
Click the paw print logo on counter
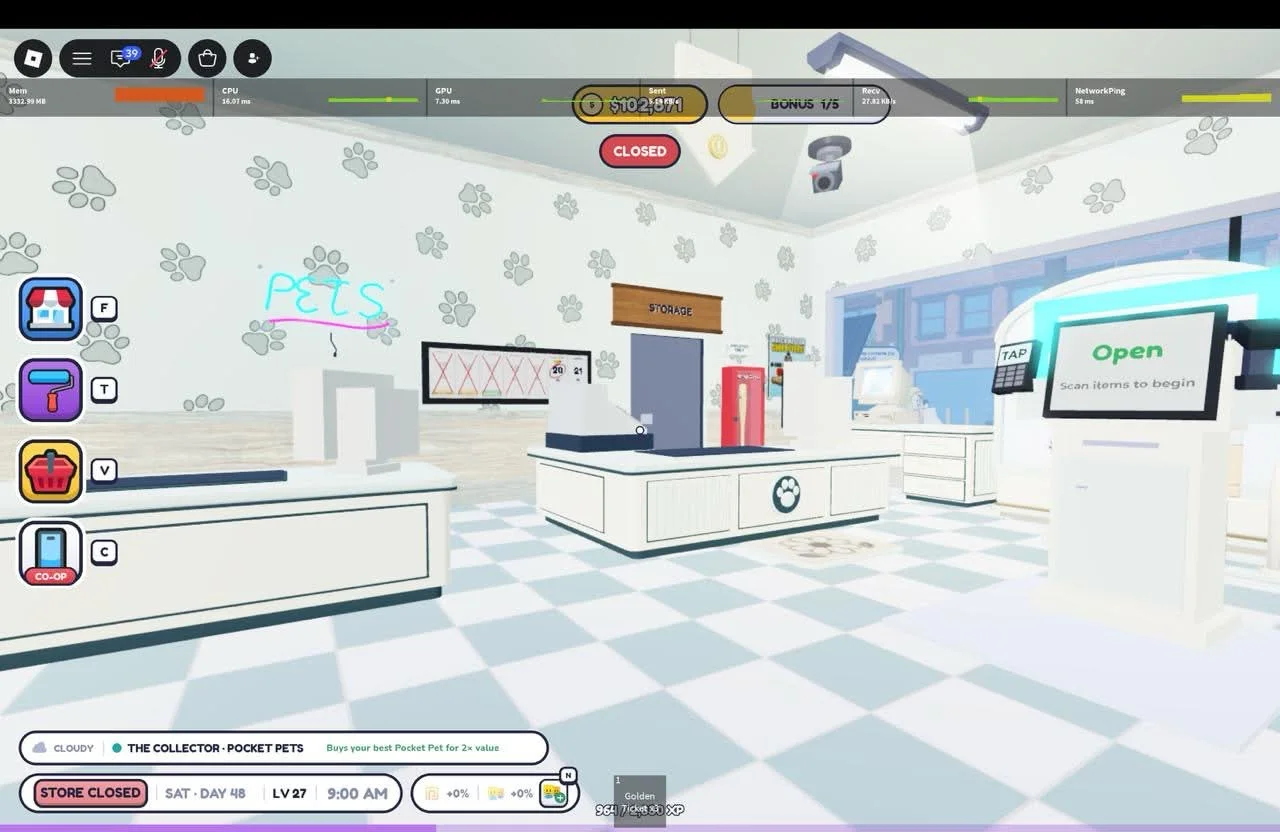pyautogui.click(x=787, y=492)
